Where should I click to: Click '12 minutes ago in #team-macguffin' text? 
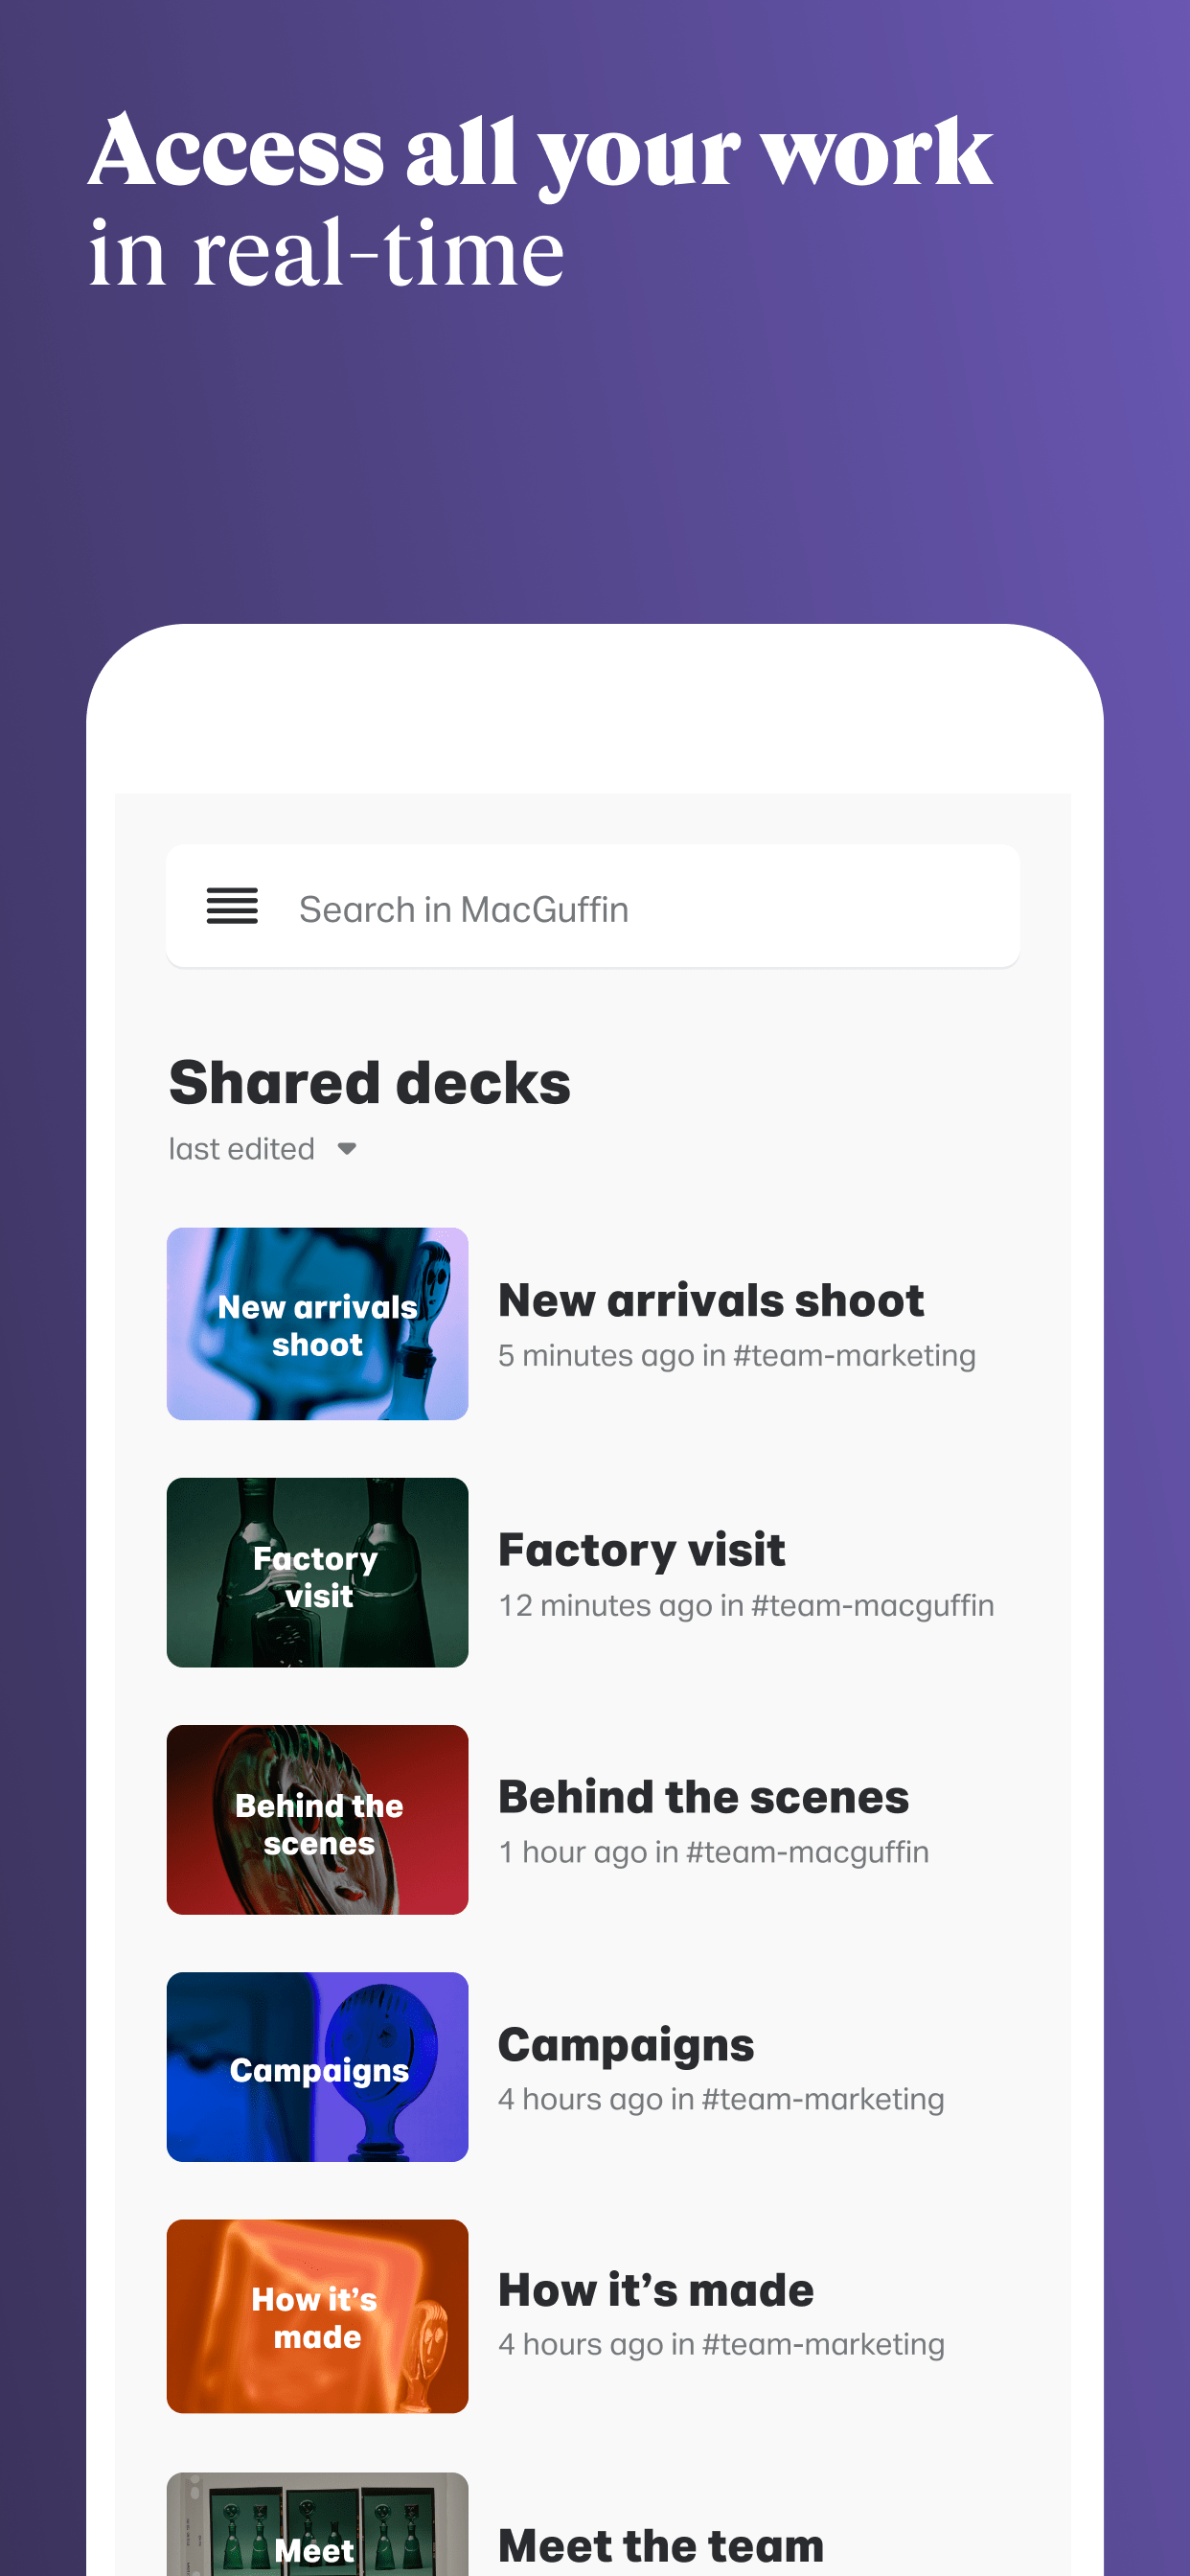coord(746,1605)
